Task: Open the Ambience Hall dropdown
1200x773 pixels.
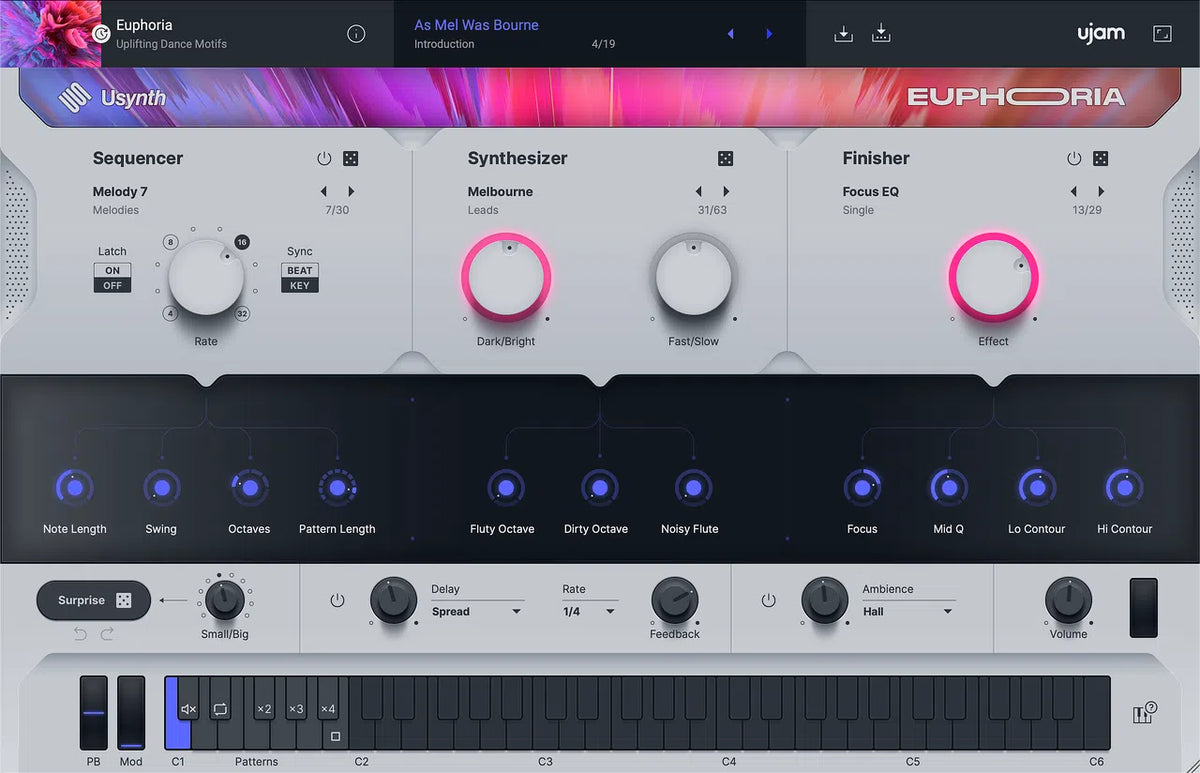Action: (x=905, y=611)
